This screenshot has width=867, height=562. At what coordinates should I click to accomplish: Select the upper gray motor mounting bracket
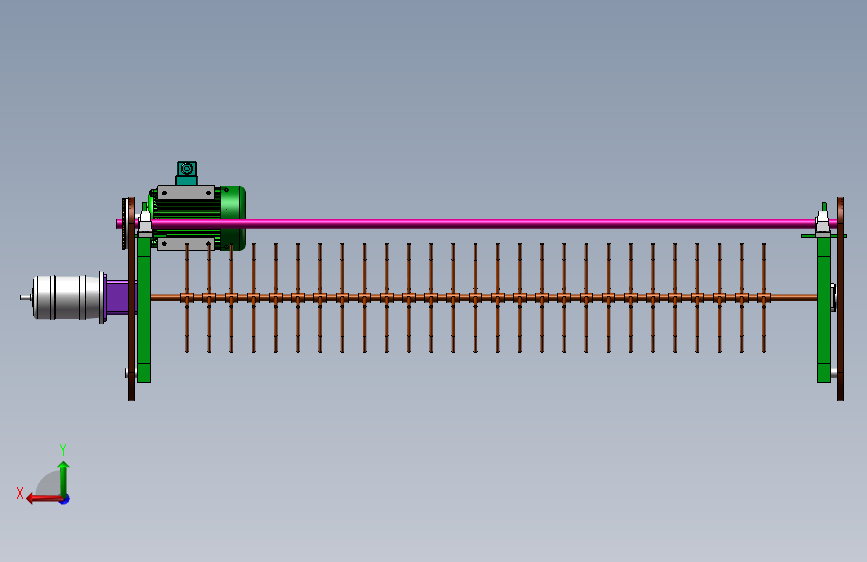coord(186,192)
